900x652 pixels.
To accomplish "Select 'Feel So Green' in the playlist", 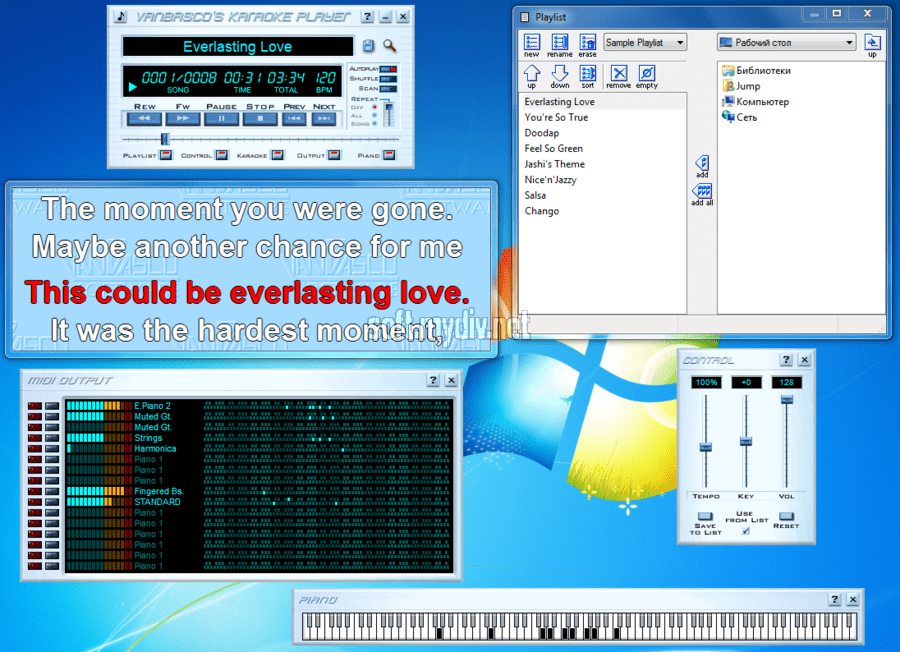I will (554, 148).
